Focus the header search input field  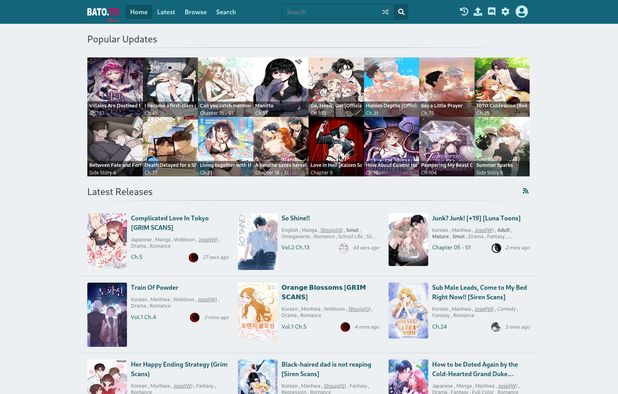331,12
